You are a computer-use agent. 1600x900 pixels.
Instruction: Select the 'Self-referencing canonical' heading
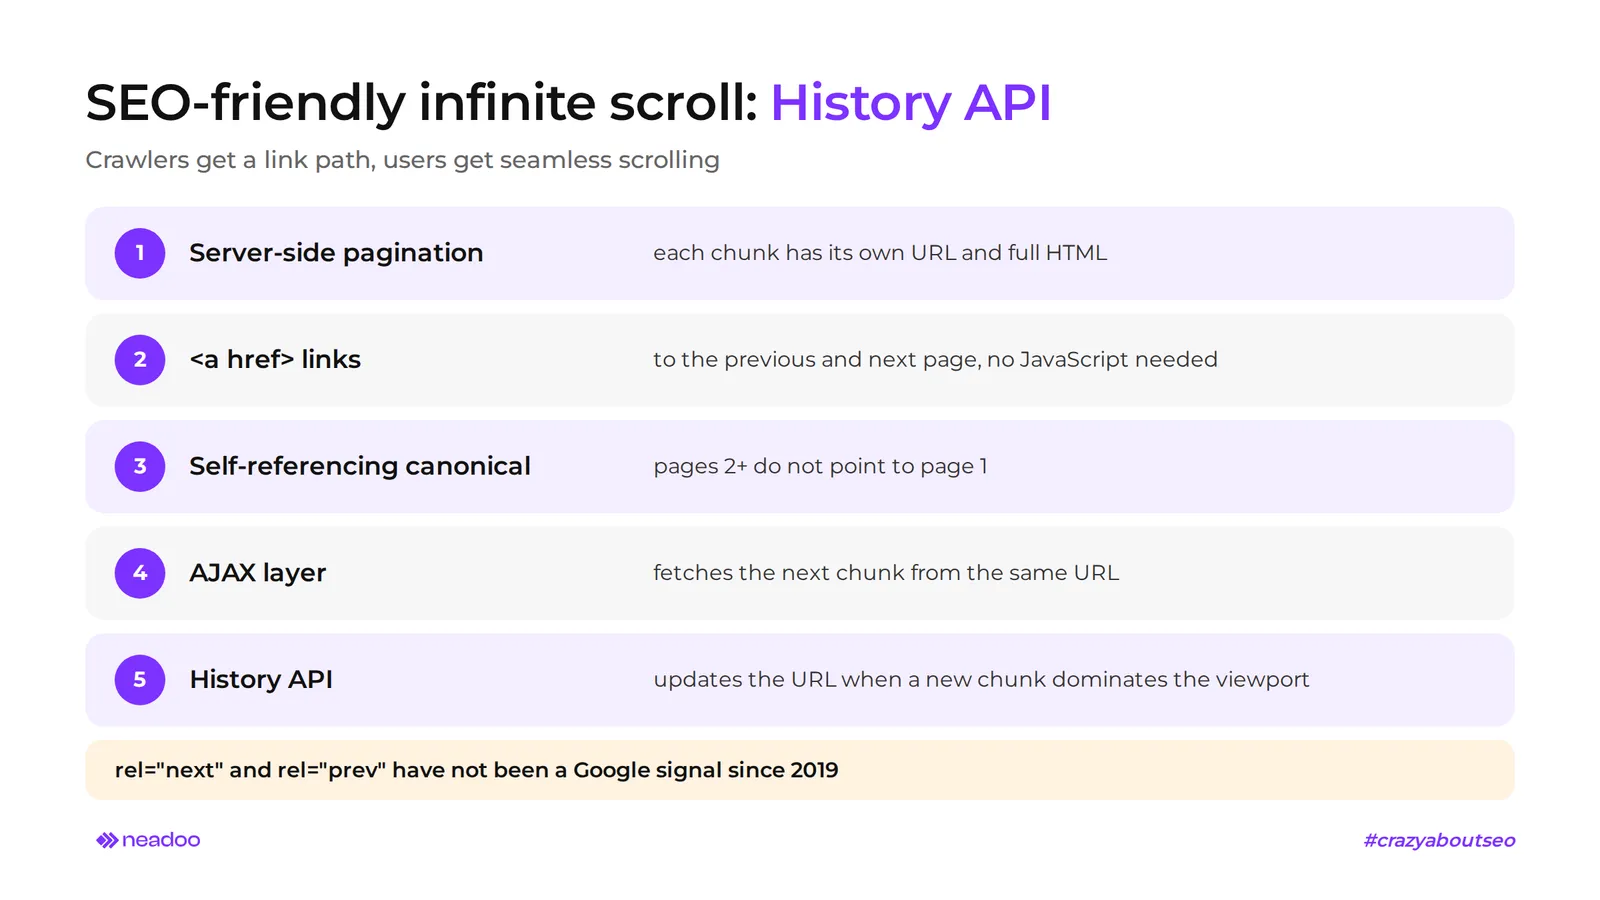coord(360,466)
